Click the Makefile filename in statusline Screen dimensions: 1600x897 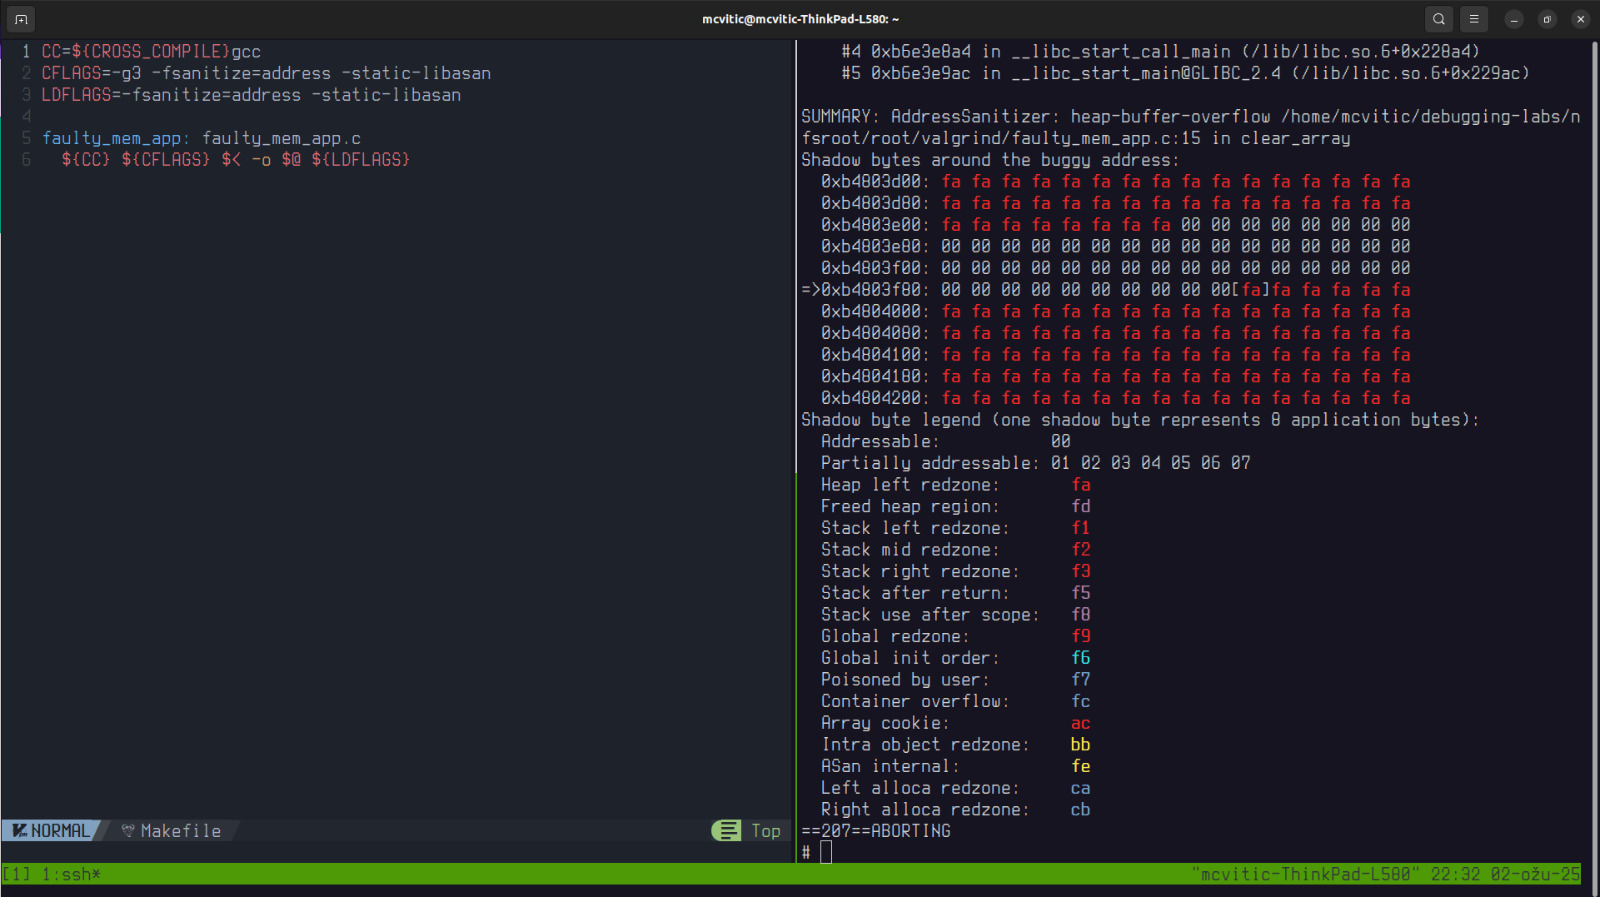coord(181,831)
